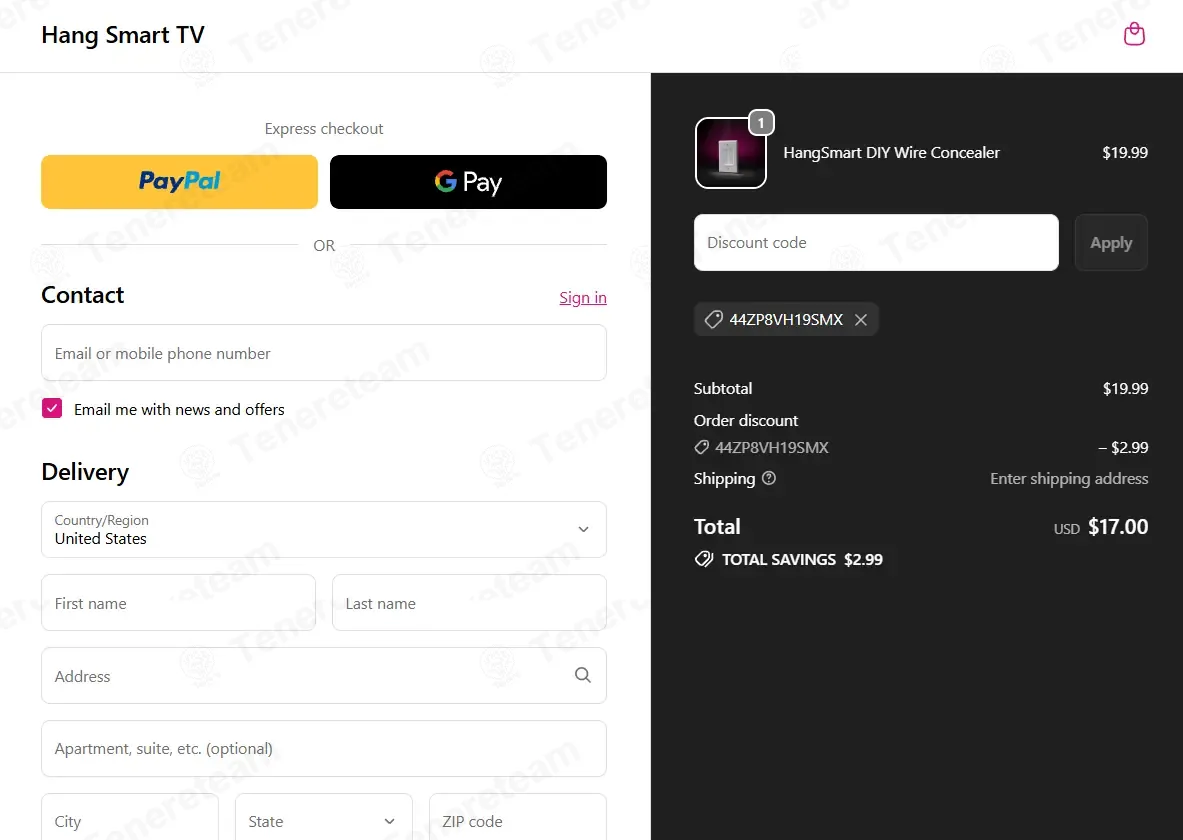The image size is (1183, 840).
Task: Uncheck Email me with news and offers
Action: (x=52, y=408)
